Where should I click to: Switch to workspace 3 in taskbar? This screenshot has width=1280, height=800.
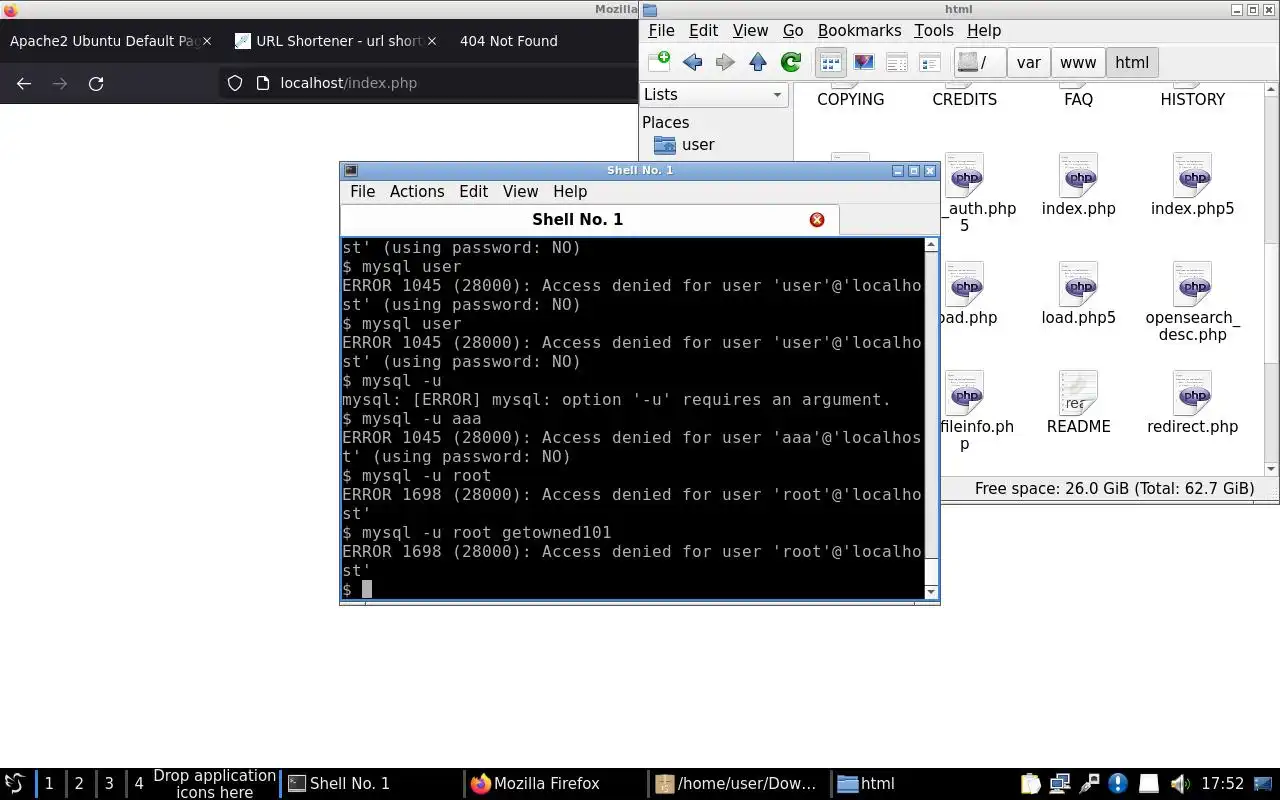pyautogui.click(x=109, y=783)
